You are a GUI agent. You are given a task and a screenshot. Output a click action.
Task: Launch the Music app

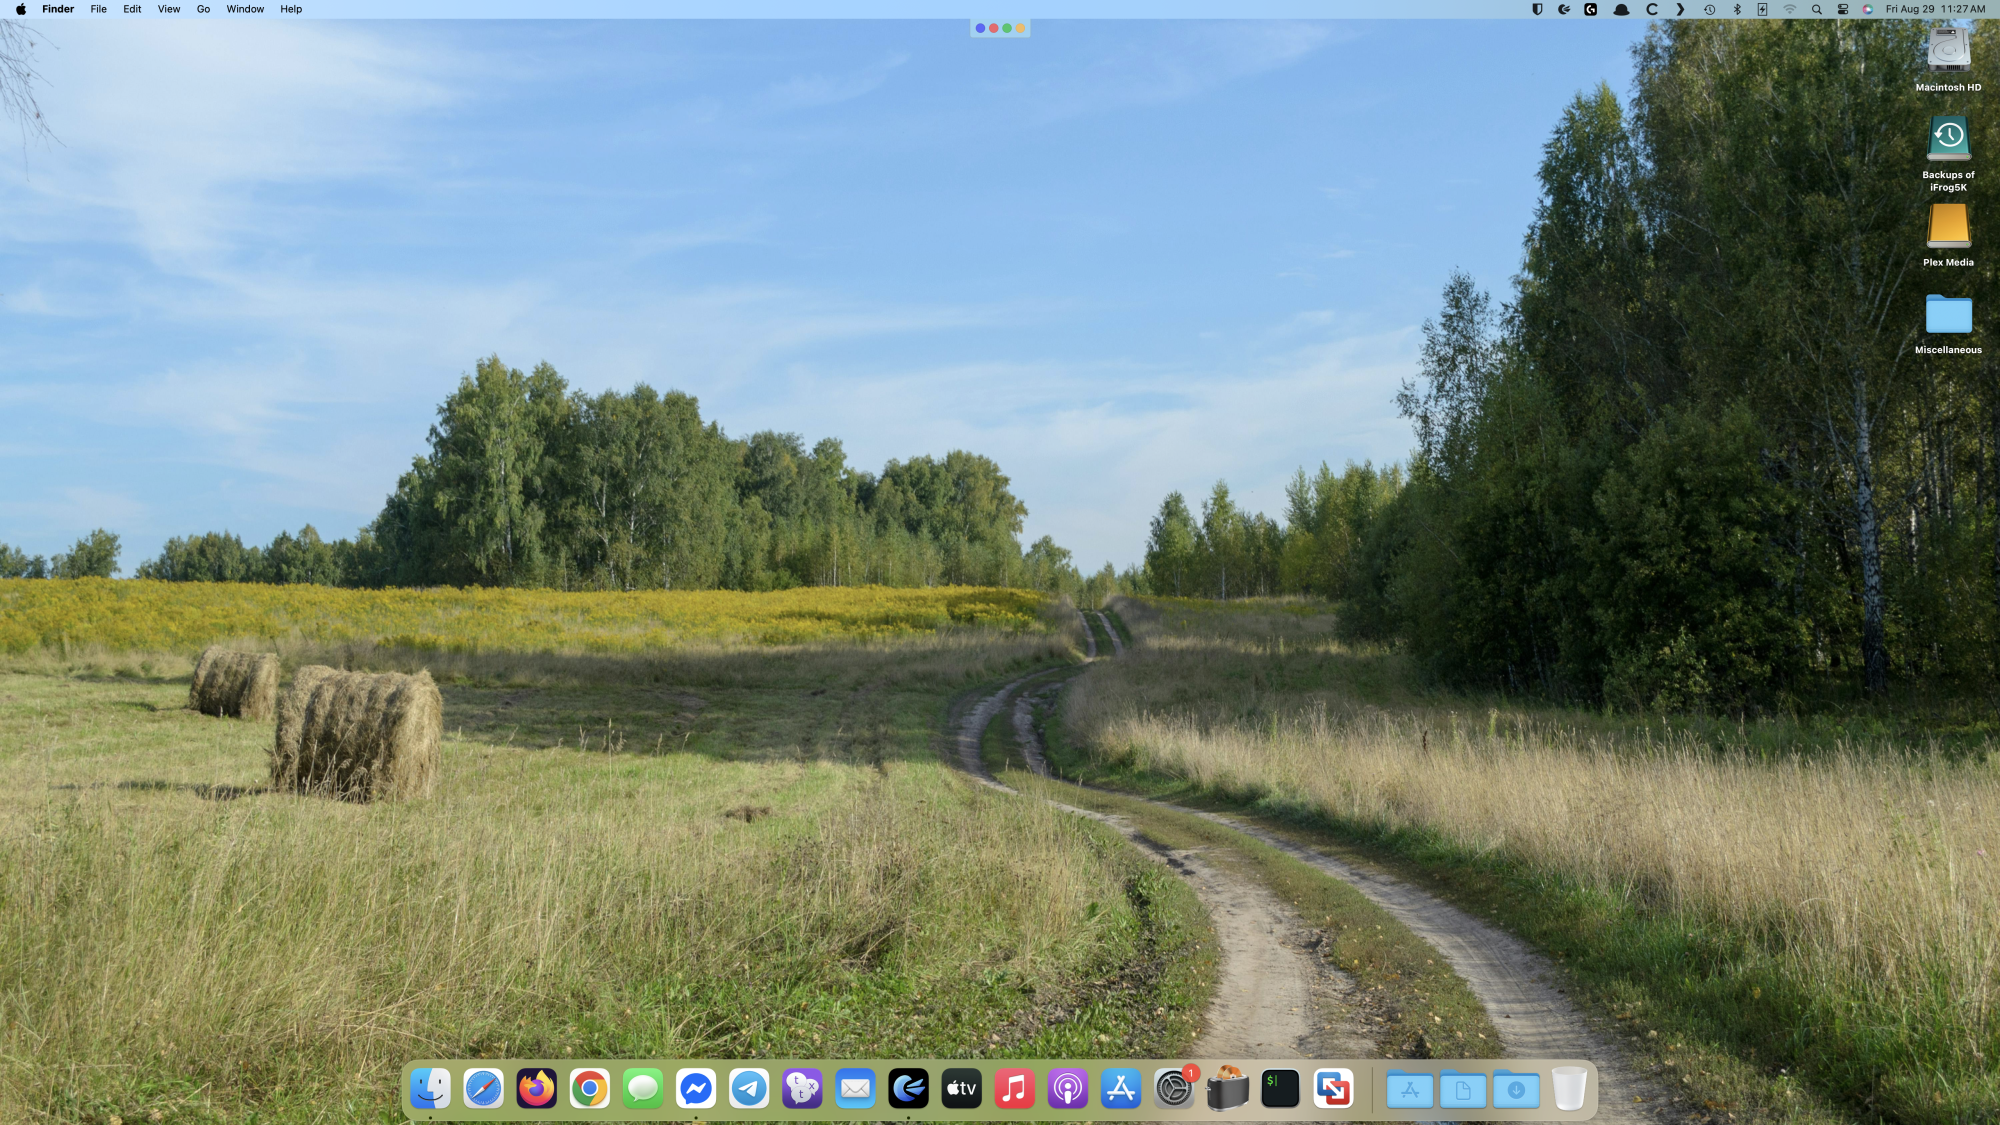pyautogui.click(x=1014, y=1089)
